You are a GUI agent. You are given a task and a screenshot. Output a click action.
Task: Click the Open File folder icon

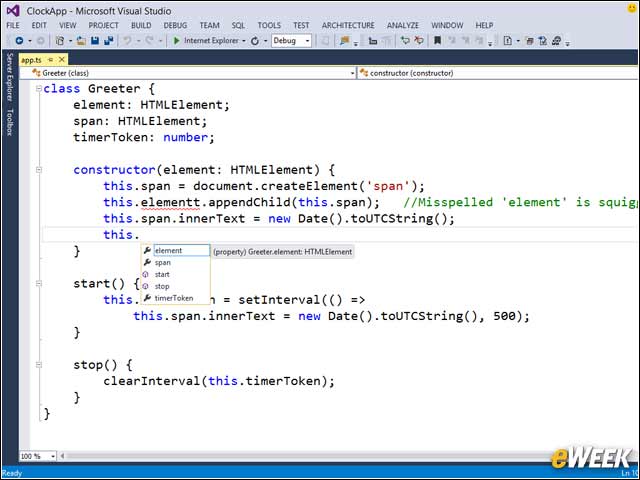pyautogui.click(x=81, y=41)
